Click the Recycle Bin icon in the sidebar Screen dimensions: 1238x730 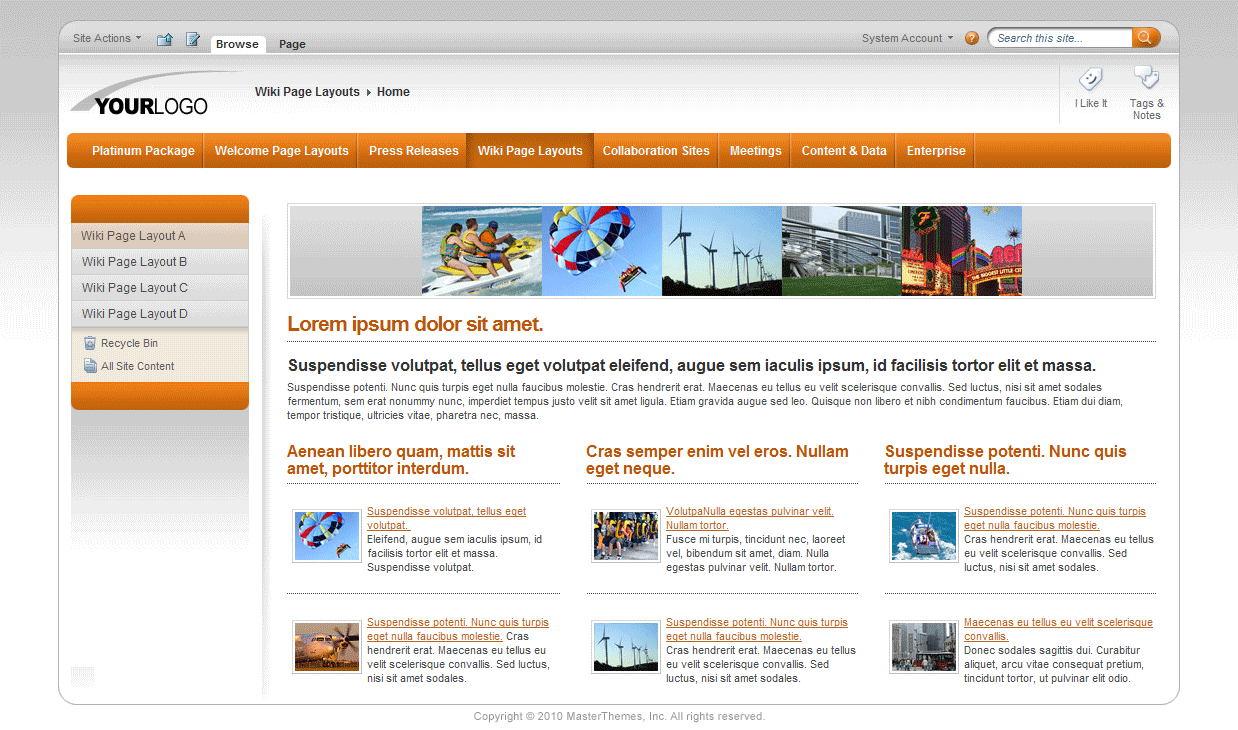[x=88, y=342]
